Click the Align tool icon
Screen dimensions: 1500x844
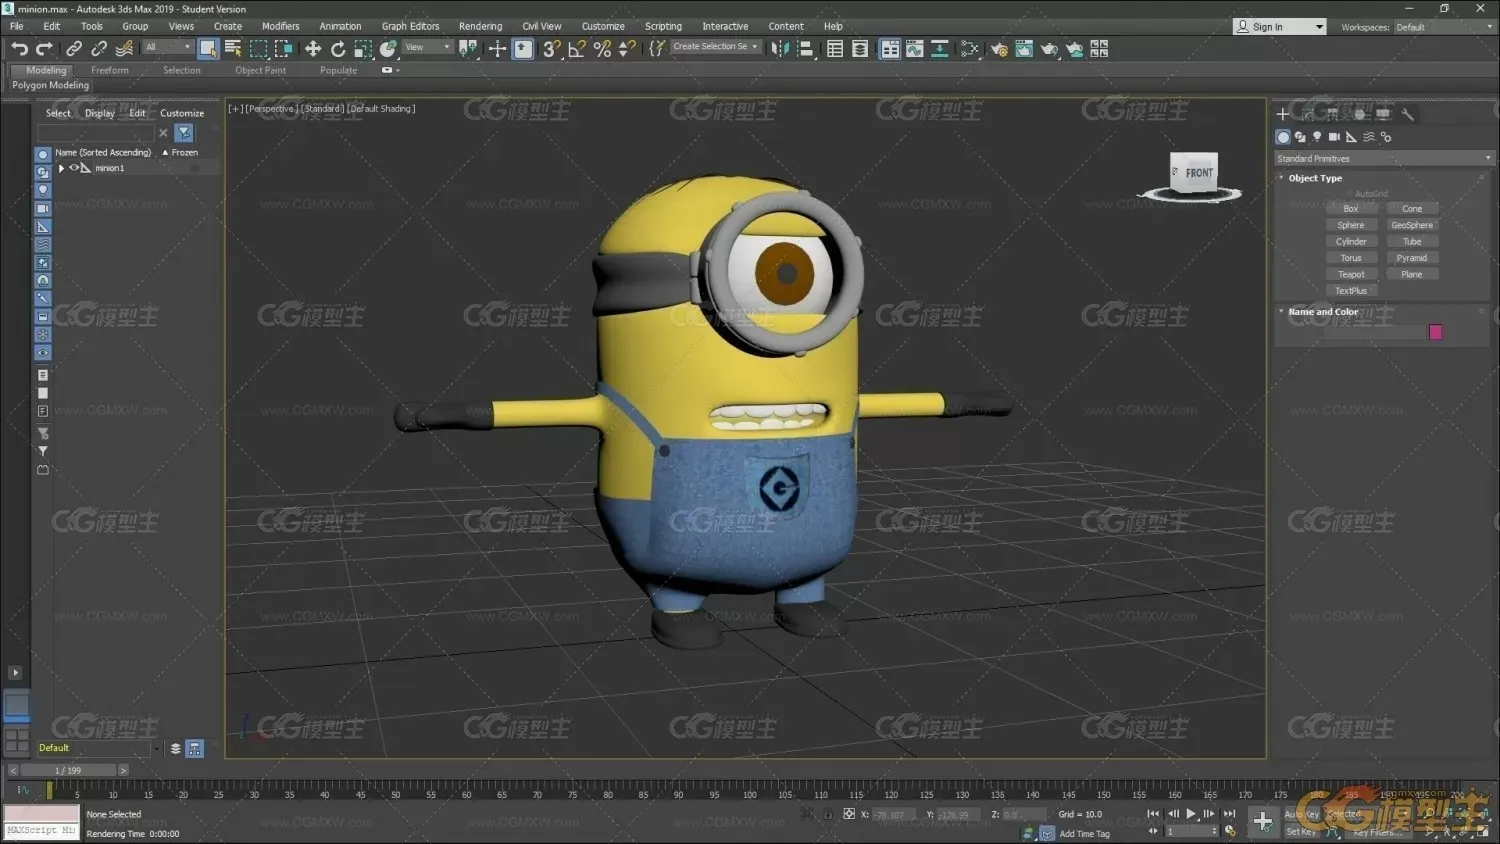point(805,49)
